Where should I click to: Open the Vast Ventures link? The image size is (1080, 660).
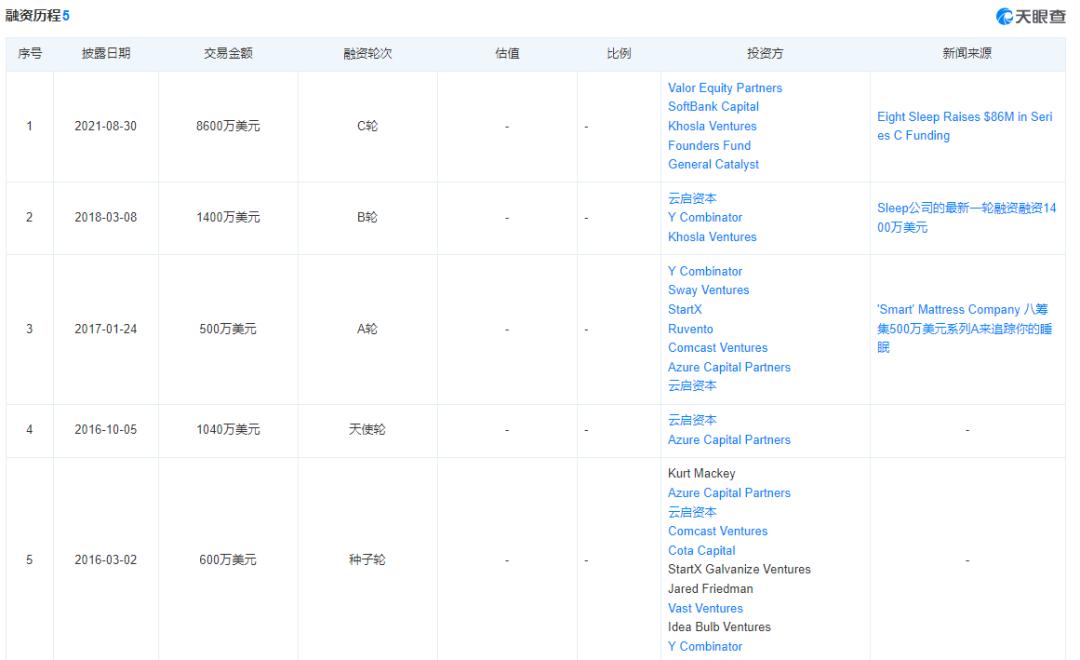[705, 608]
